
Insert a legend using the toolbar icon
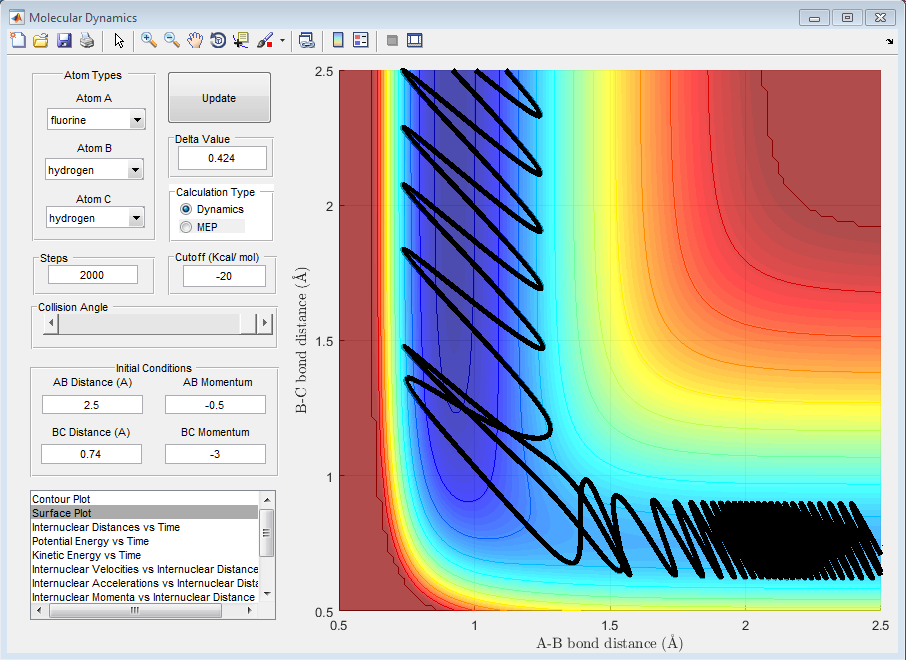(361, 40)
